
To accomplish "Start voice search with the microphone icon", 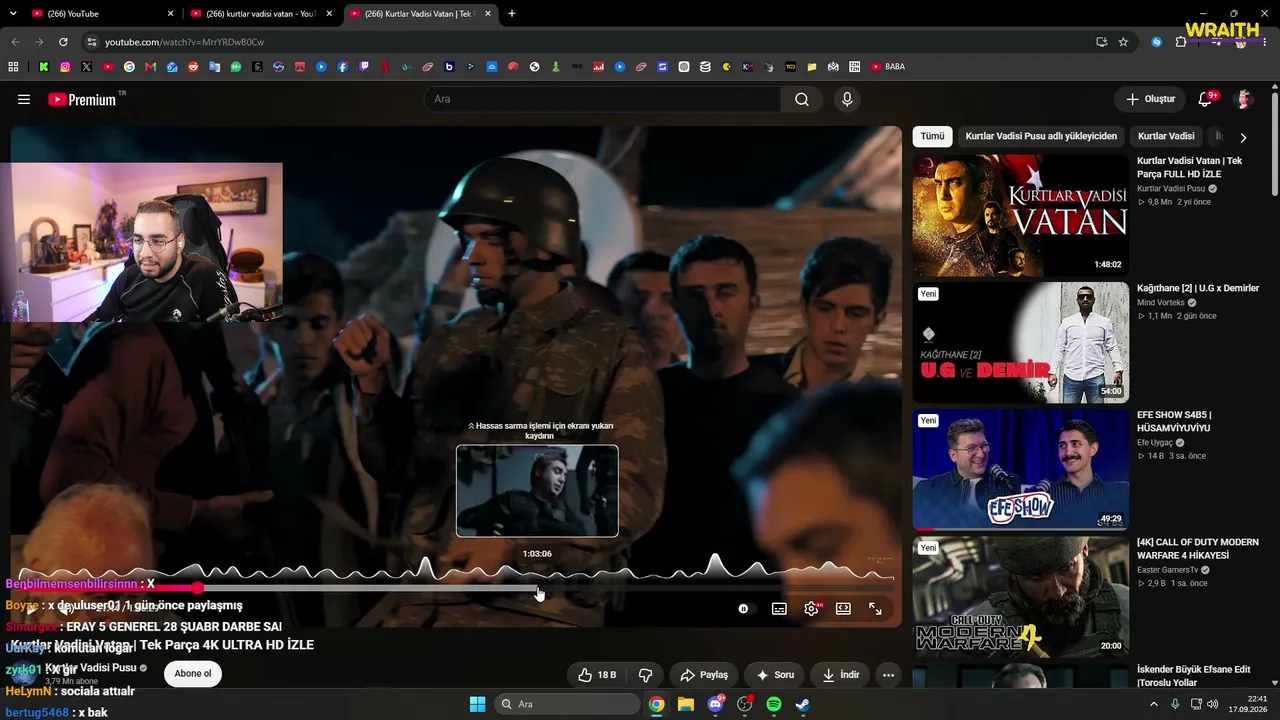I will click(x=847, y=99).
